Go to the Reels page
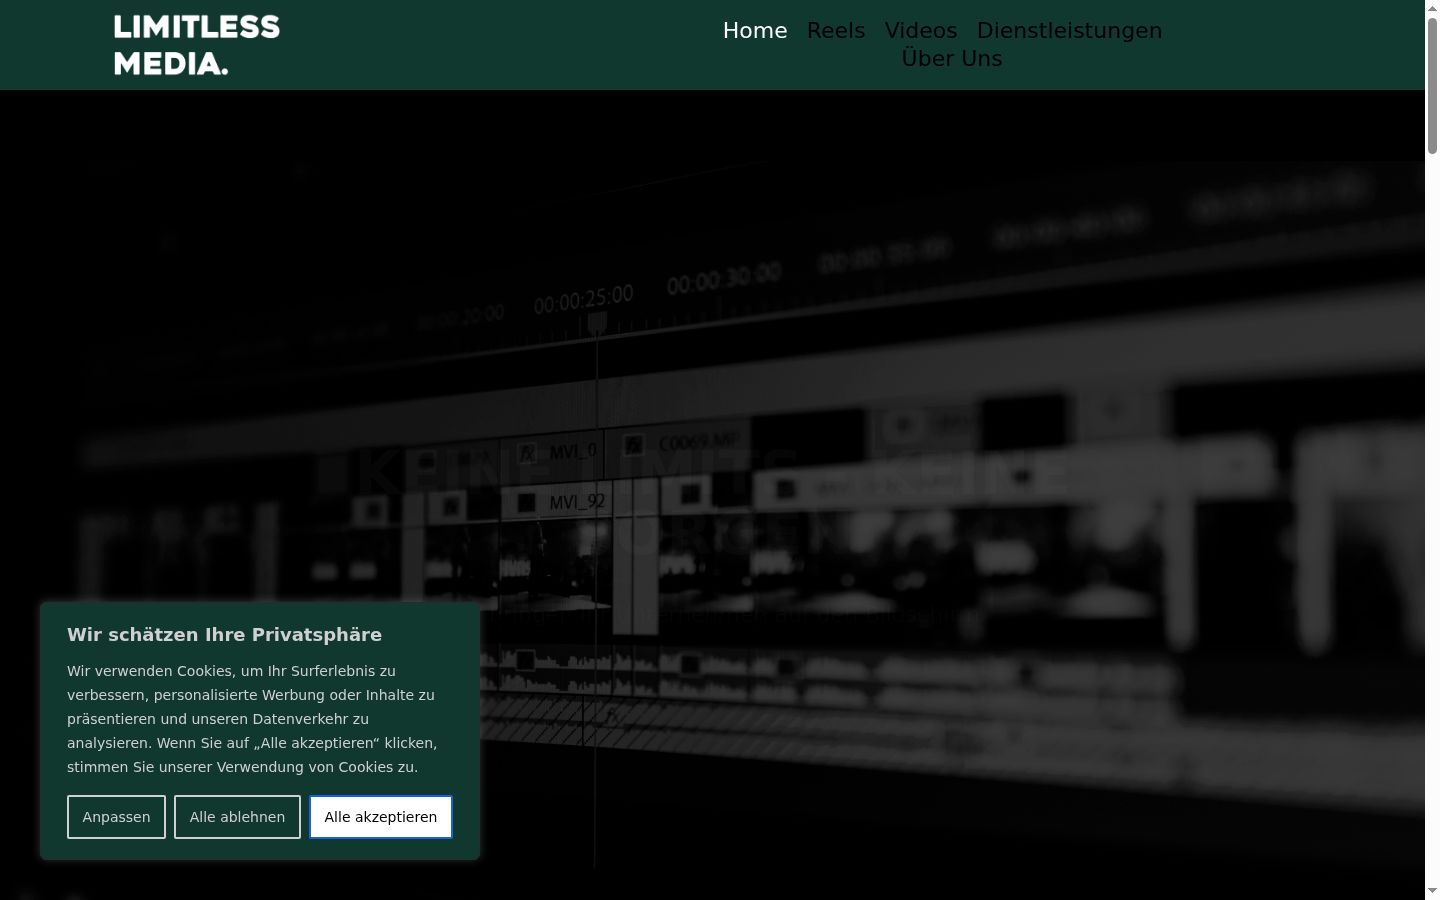Image resolution: width=1440 pixels, height=900 pixels. coord(836,31)
